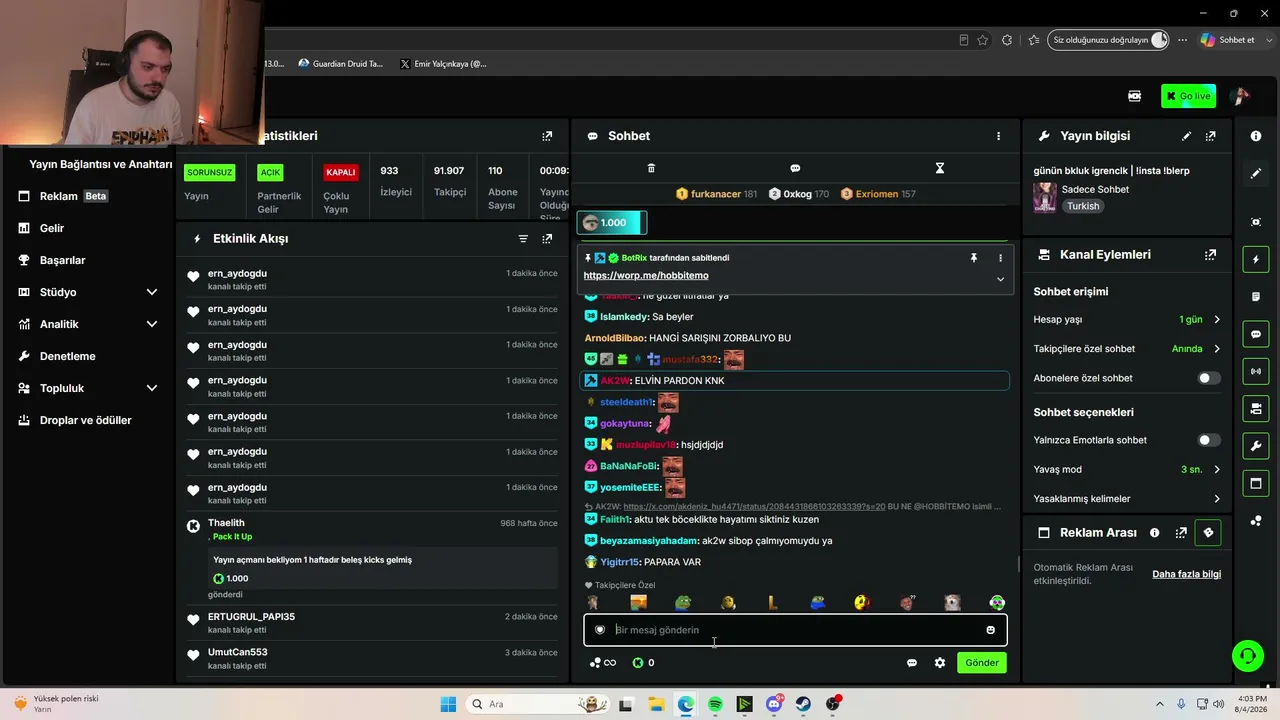
Task: Click the Windows Start button
Action: [x=448, y=705]
